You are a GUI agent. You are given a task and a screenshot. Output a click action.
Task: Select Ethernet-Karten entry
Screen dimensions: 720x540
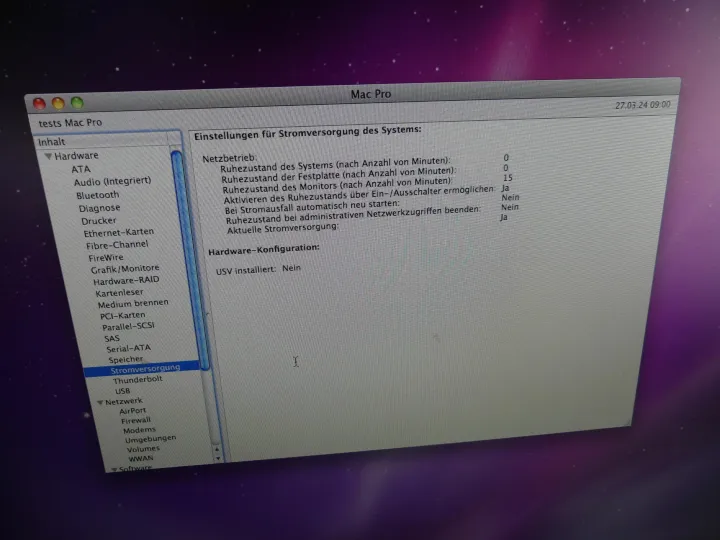pyautogui.click(x=118, y=232)
